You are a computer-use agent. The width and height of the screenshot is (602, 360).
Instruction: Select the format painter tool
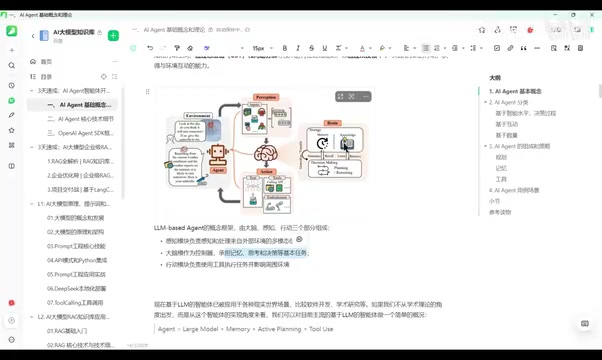point(177,48)
